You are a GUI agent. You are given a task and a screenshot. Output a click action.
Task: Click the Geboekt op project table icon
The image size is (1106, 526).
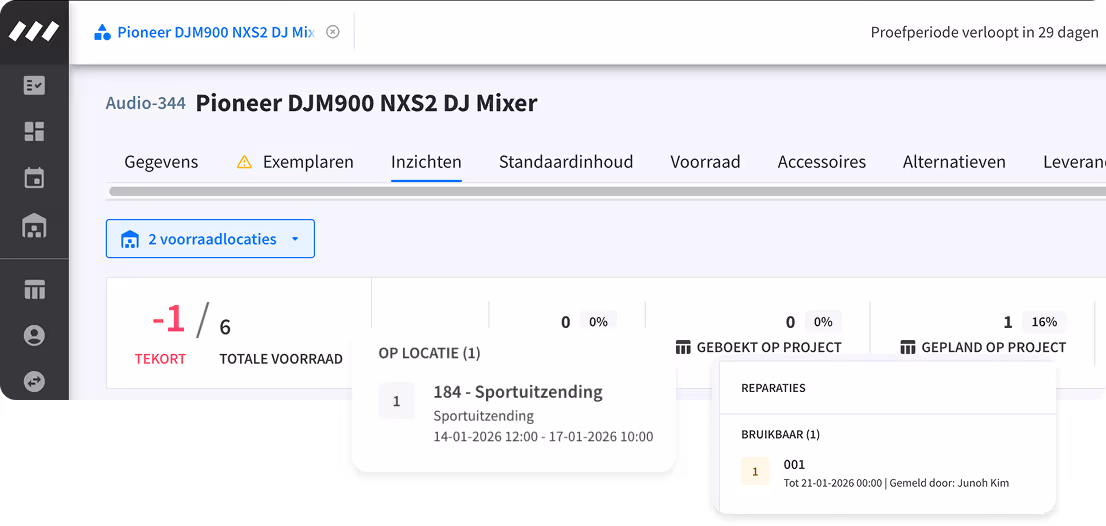coord(683,347)
